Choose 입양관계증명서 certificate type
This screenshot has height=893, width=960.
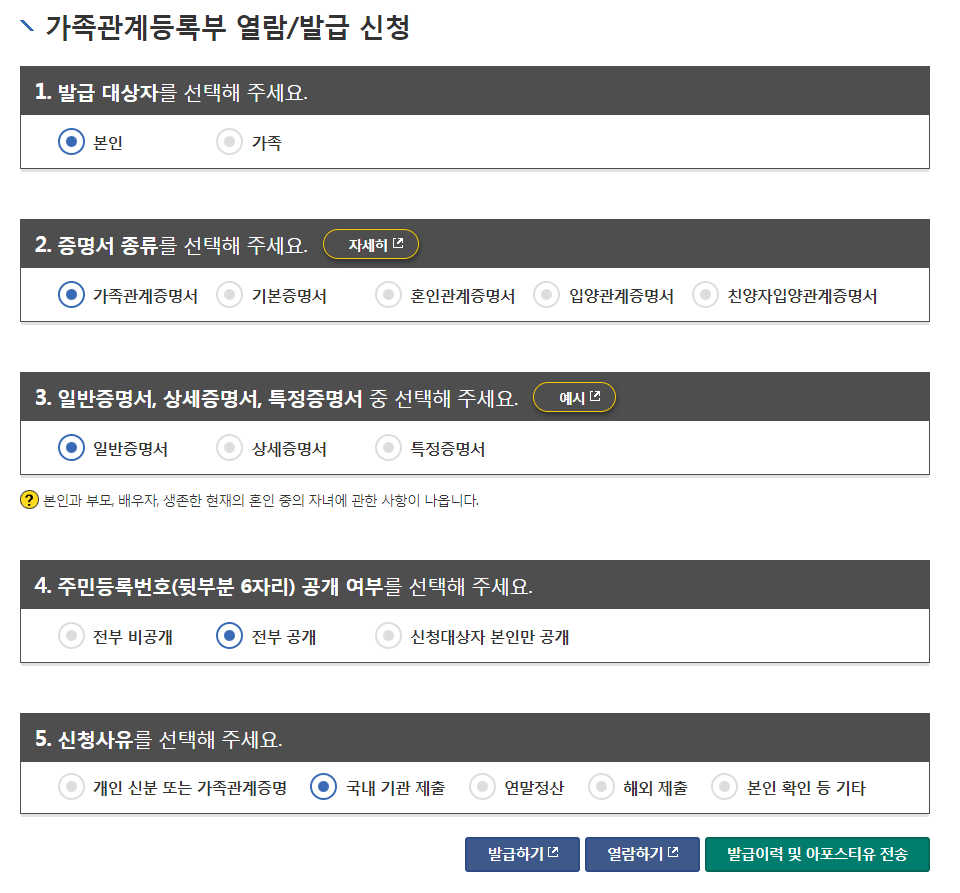(x=547, y=295)
